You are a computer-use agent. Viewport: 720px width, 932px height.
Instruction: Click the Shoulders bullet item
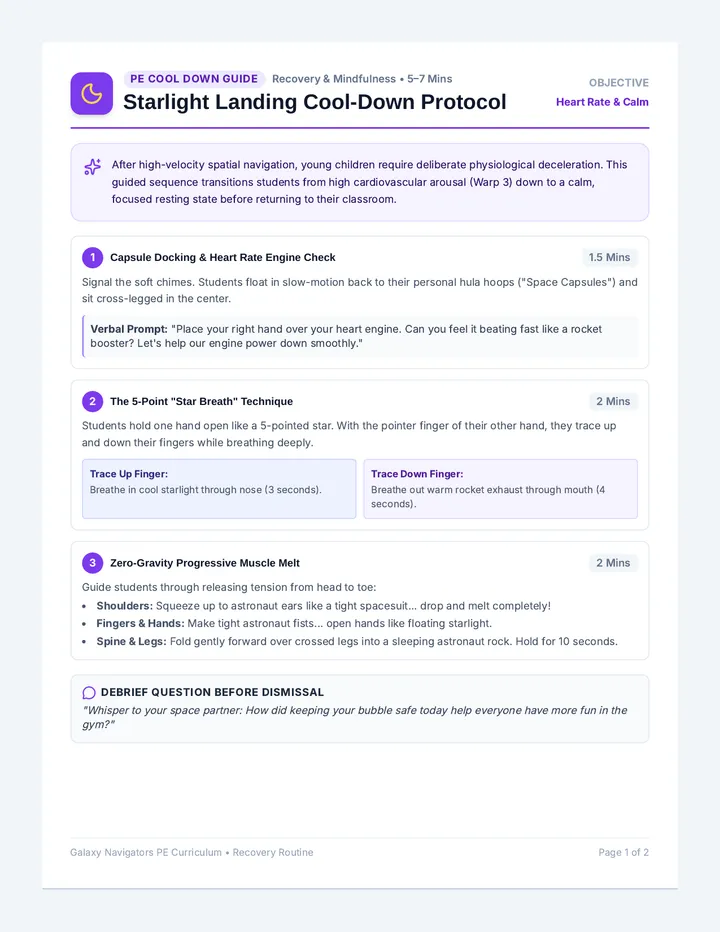point(323,606)
